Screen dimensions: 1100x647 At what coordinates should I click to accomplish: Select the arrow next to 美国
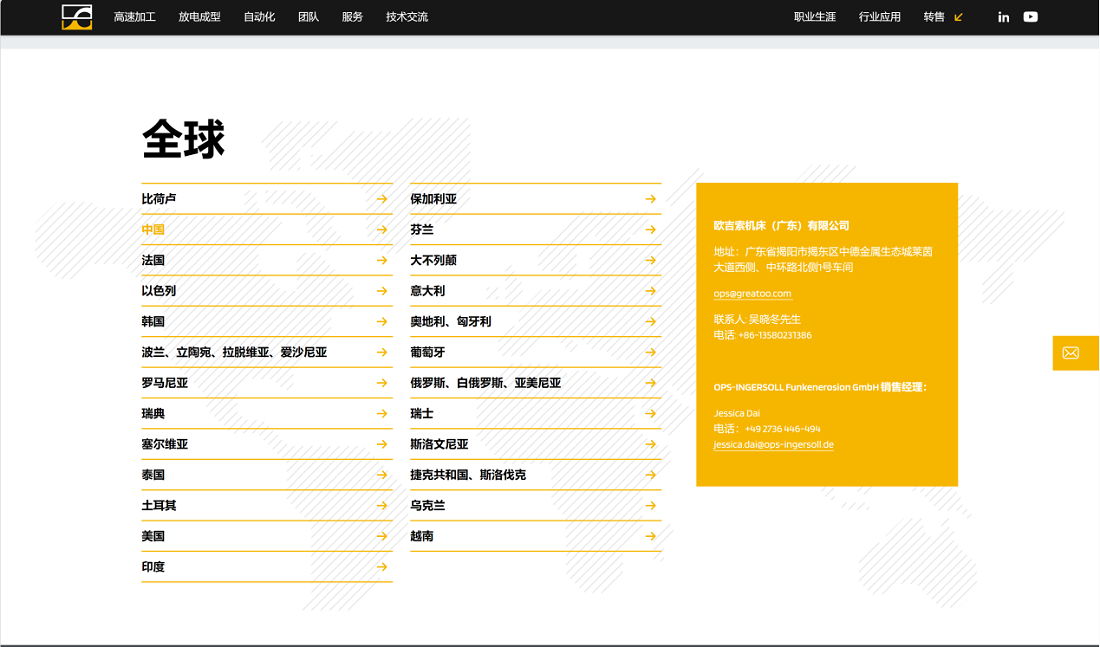[x=383, y=537]
